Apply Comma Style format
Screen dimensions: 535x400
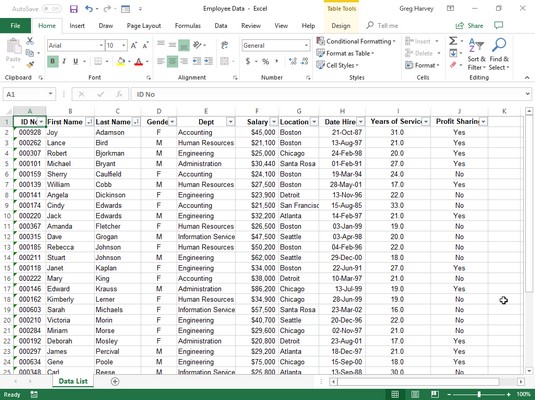pyautogui.click(x=277, y=61)
